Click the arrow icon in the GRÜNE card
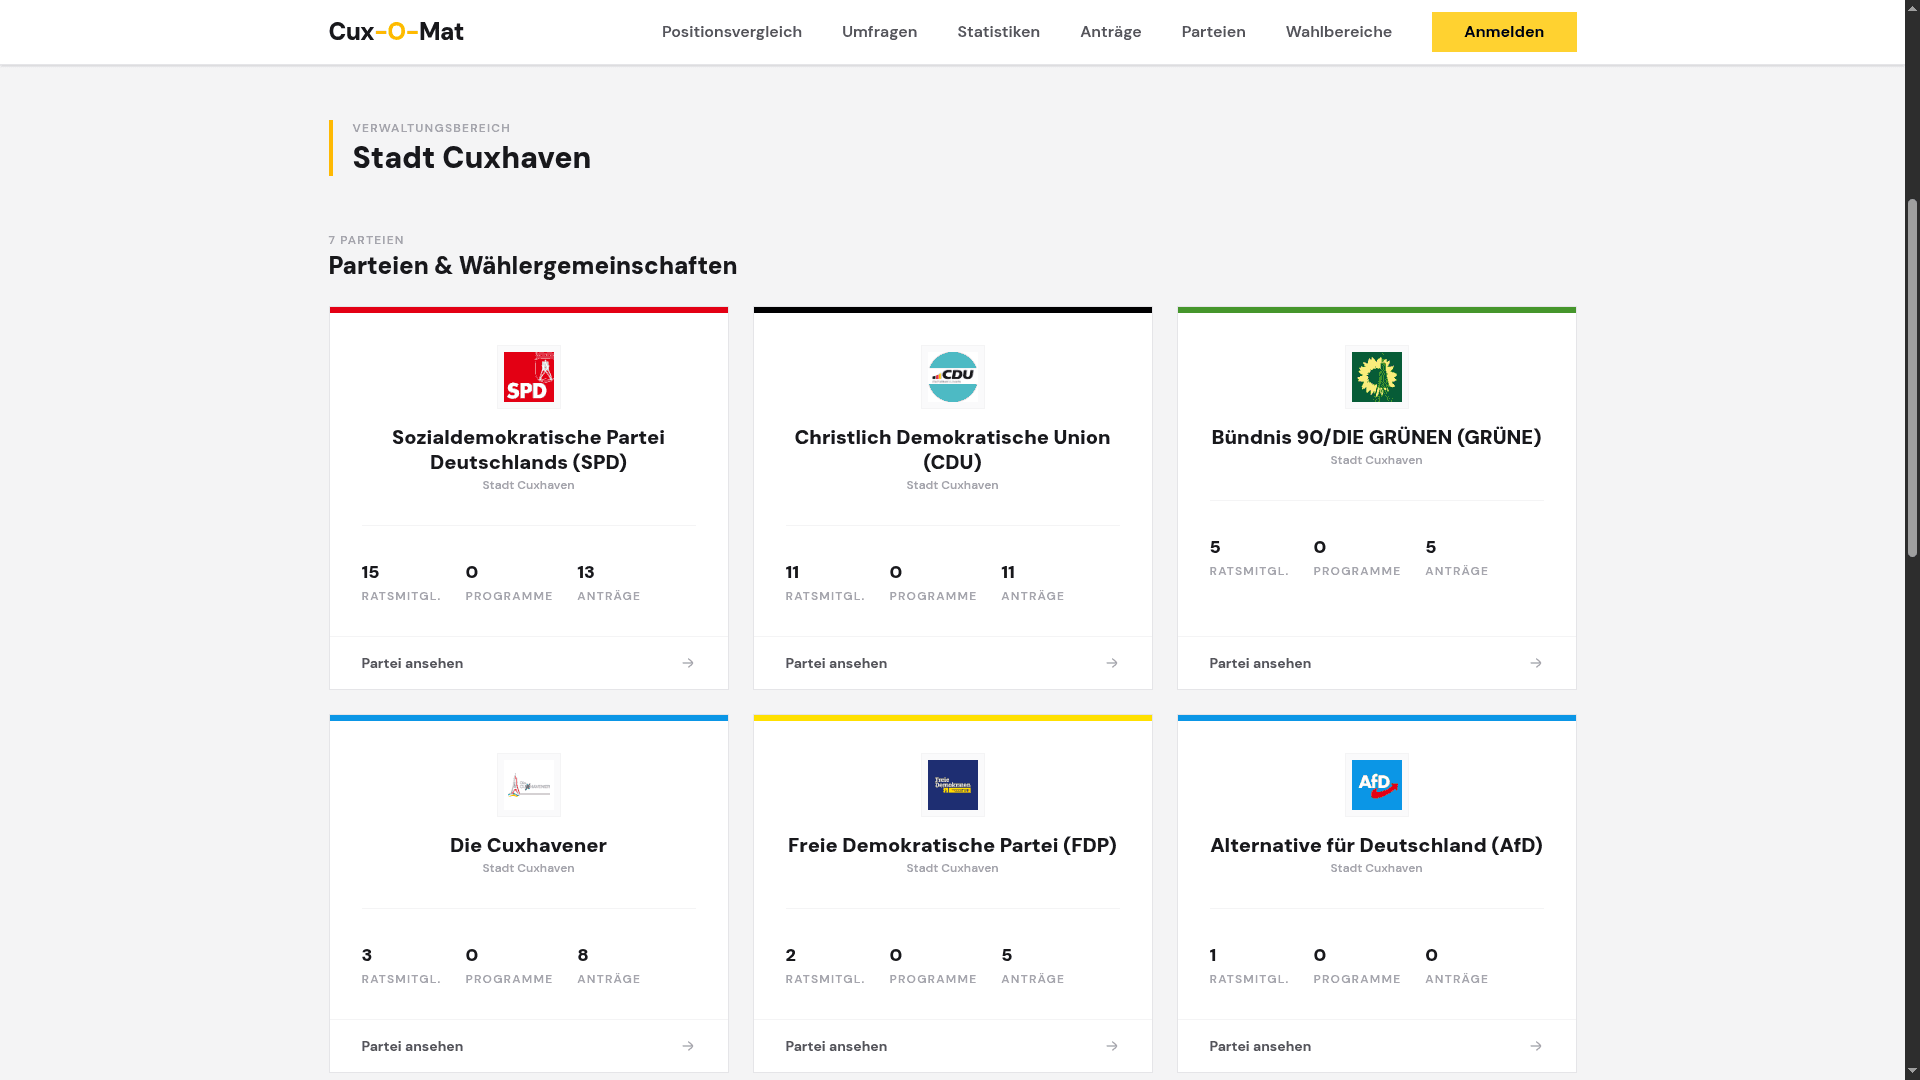The image size is (1920, 1080). tap(1536, 663)
